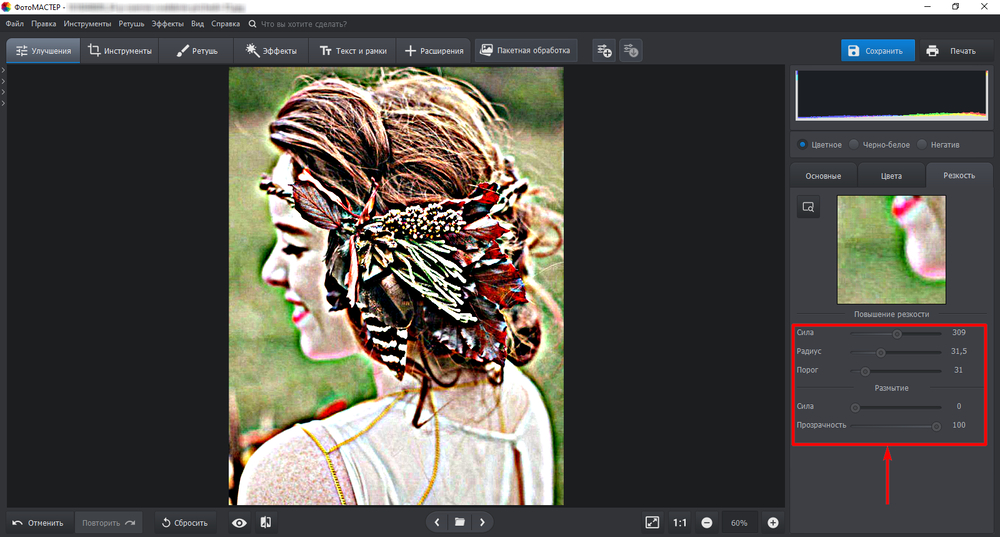Viewport: 1000px width, 537px height.
Task: Go to the next photo arrow
Action: tap(483, 522)
